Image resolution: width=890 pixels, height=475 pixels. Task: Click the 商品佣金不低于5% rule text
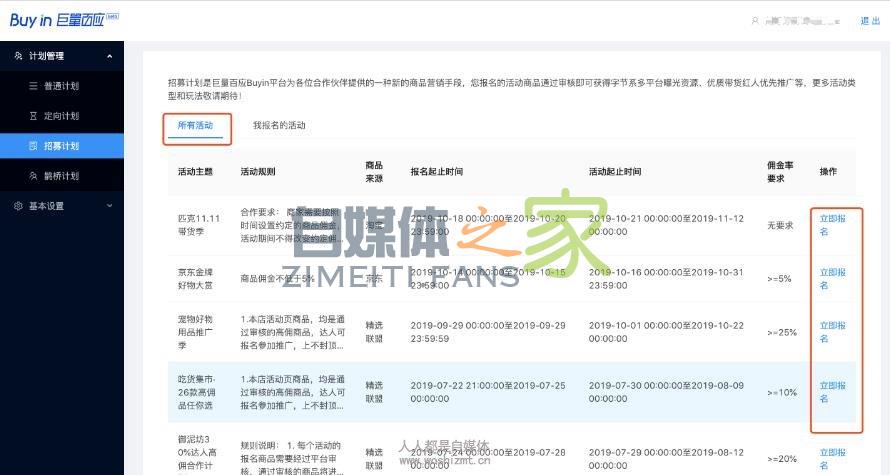point(277,279)
